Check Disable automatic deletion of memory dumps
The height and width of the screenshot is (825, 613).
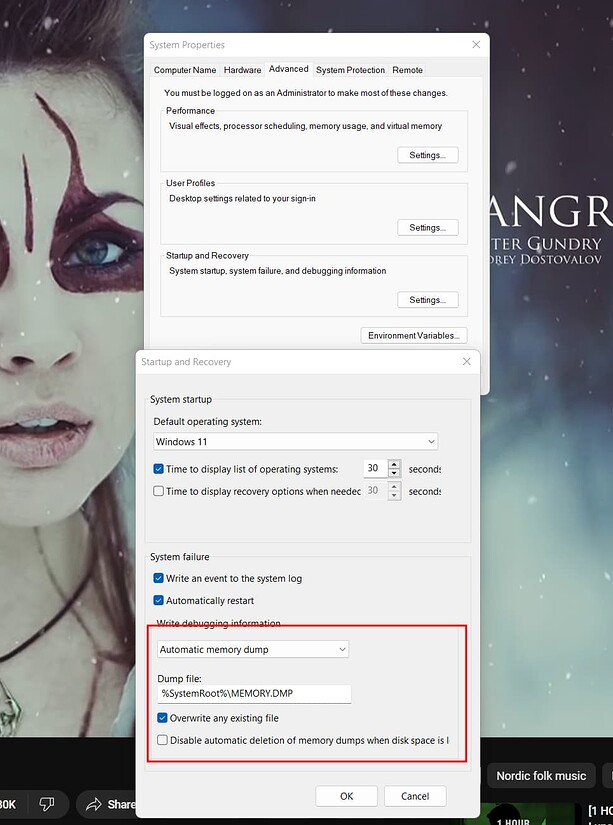coord(163,741)
